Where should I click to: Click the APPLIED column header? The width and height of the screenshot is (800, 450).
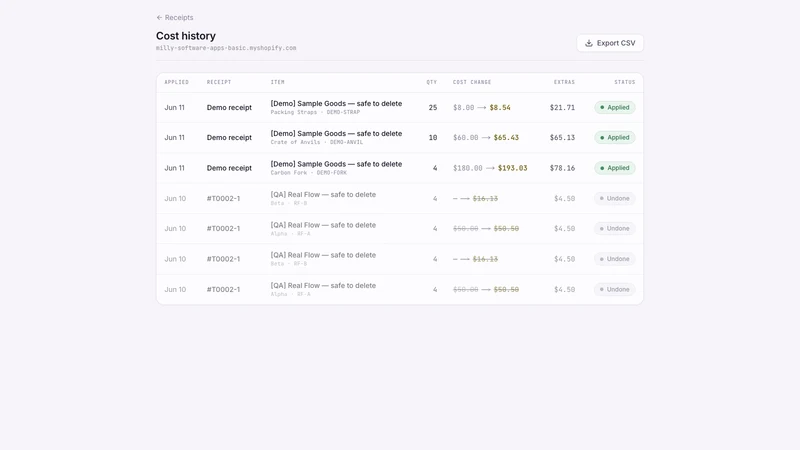177,82
